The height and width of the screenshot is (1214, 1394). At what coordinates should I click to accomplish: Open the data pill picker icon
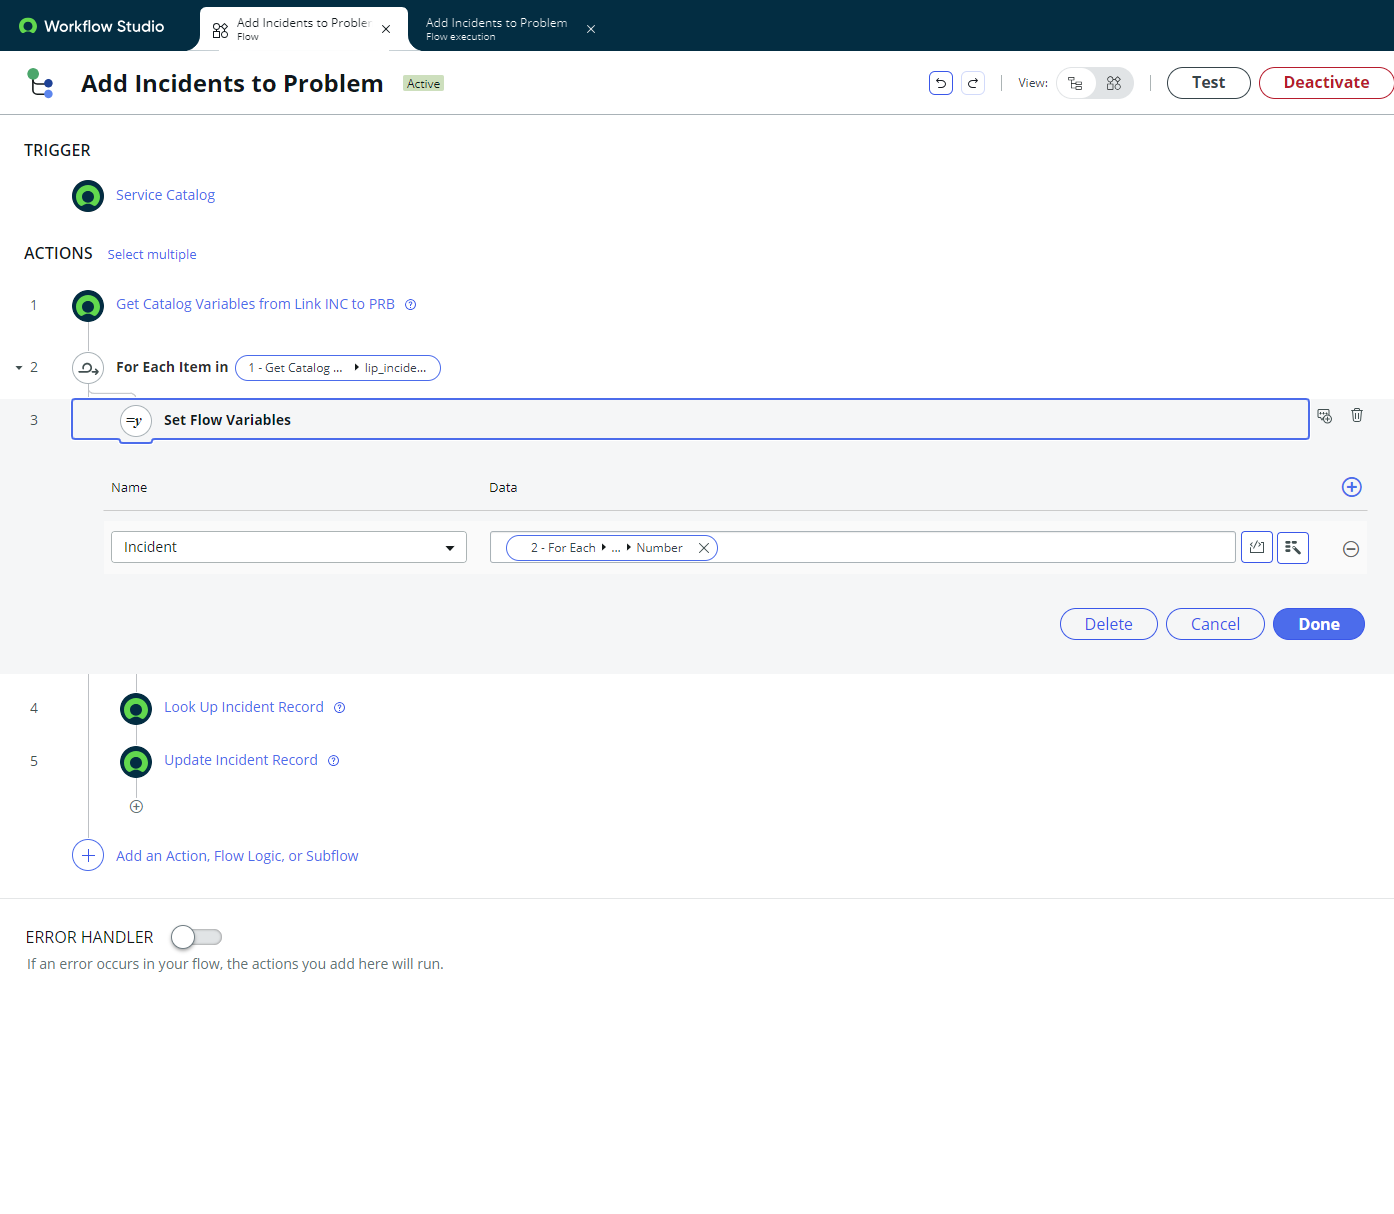click(1293, 547)
